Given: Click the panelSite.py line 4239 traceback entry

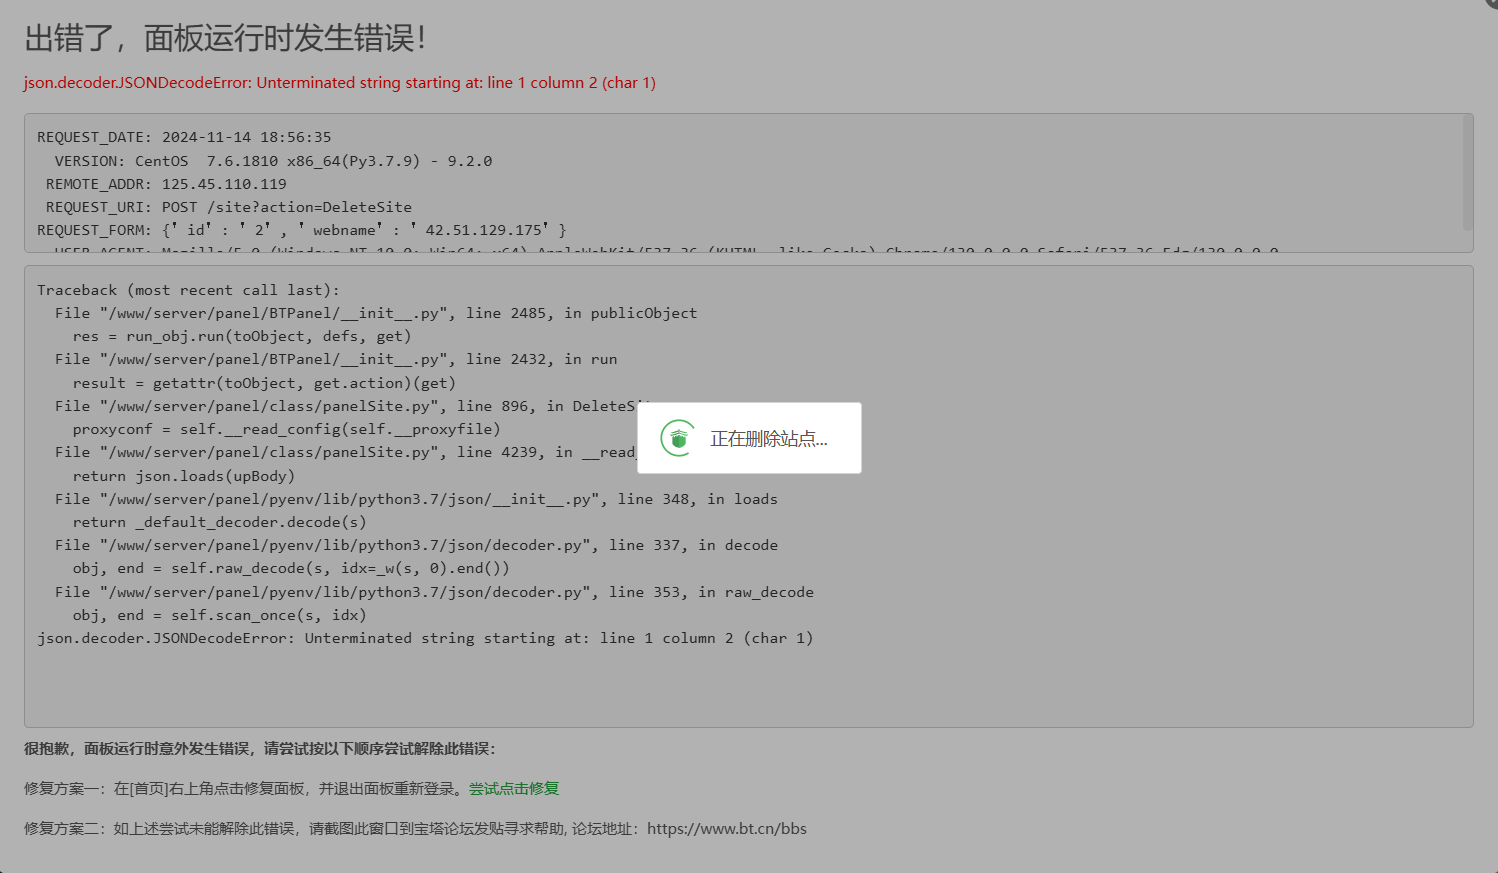Looking at the screenshot, I should tap(345, 452).
